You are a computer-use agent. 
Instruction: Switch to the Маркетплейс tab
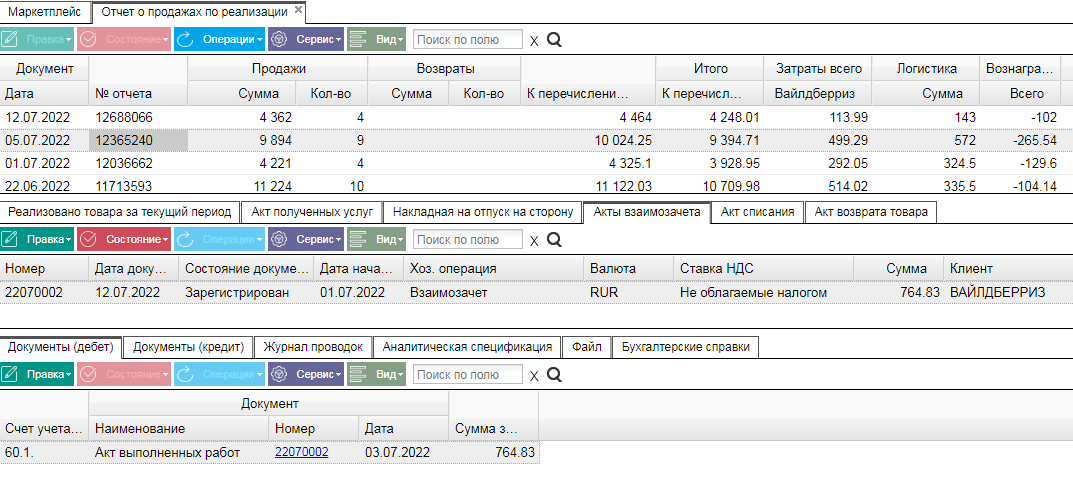pyautogui.click(x=44, y=12)
